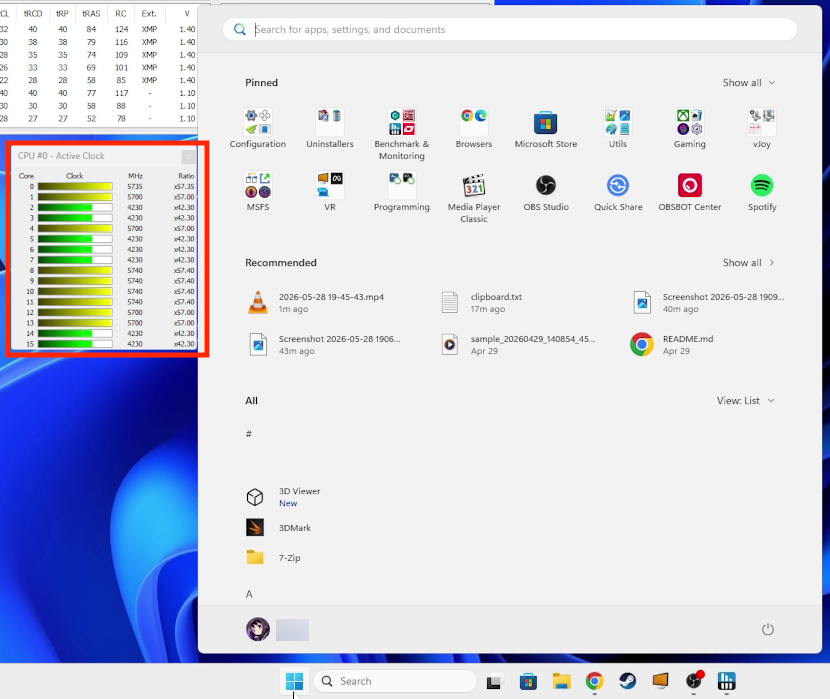The width and height of the screenshot is (830, 699).
Task: Open Google Chrome on the taskbar
Action: click(x=594, y=681)
